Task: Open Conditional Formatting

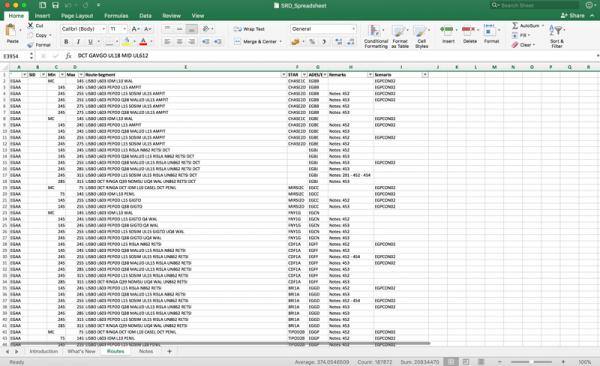Action: click(376, 36)
